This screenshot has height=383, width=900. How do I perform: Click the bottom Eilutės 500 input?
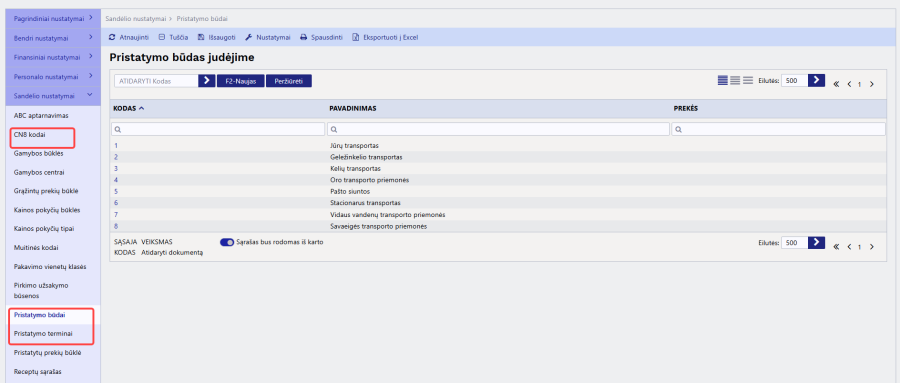coord(794,243)
